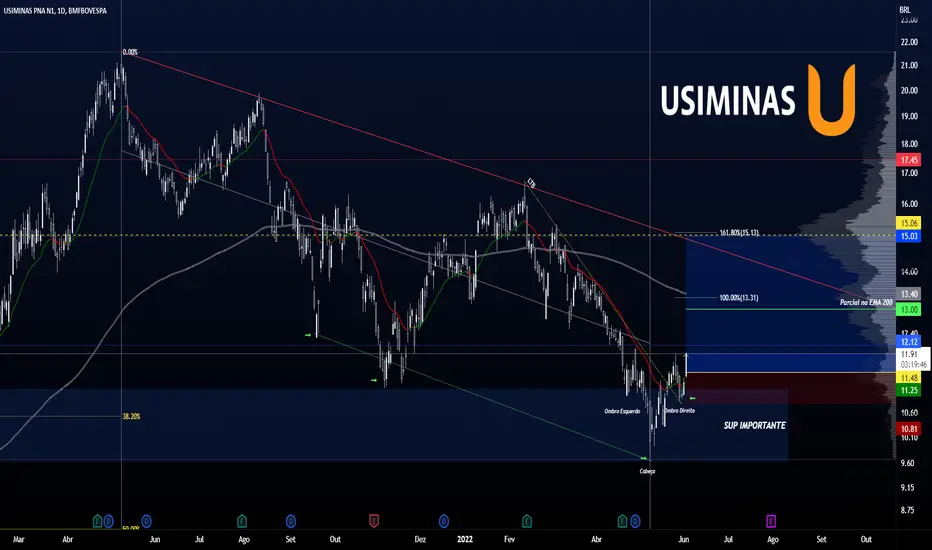This screenshot has height=550, width=932.
Task: Open the BRL currency selector on the price axis
Action: tap(905, 10)
